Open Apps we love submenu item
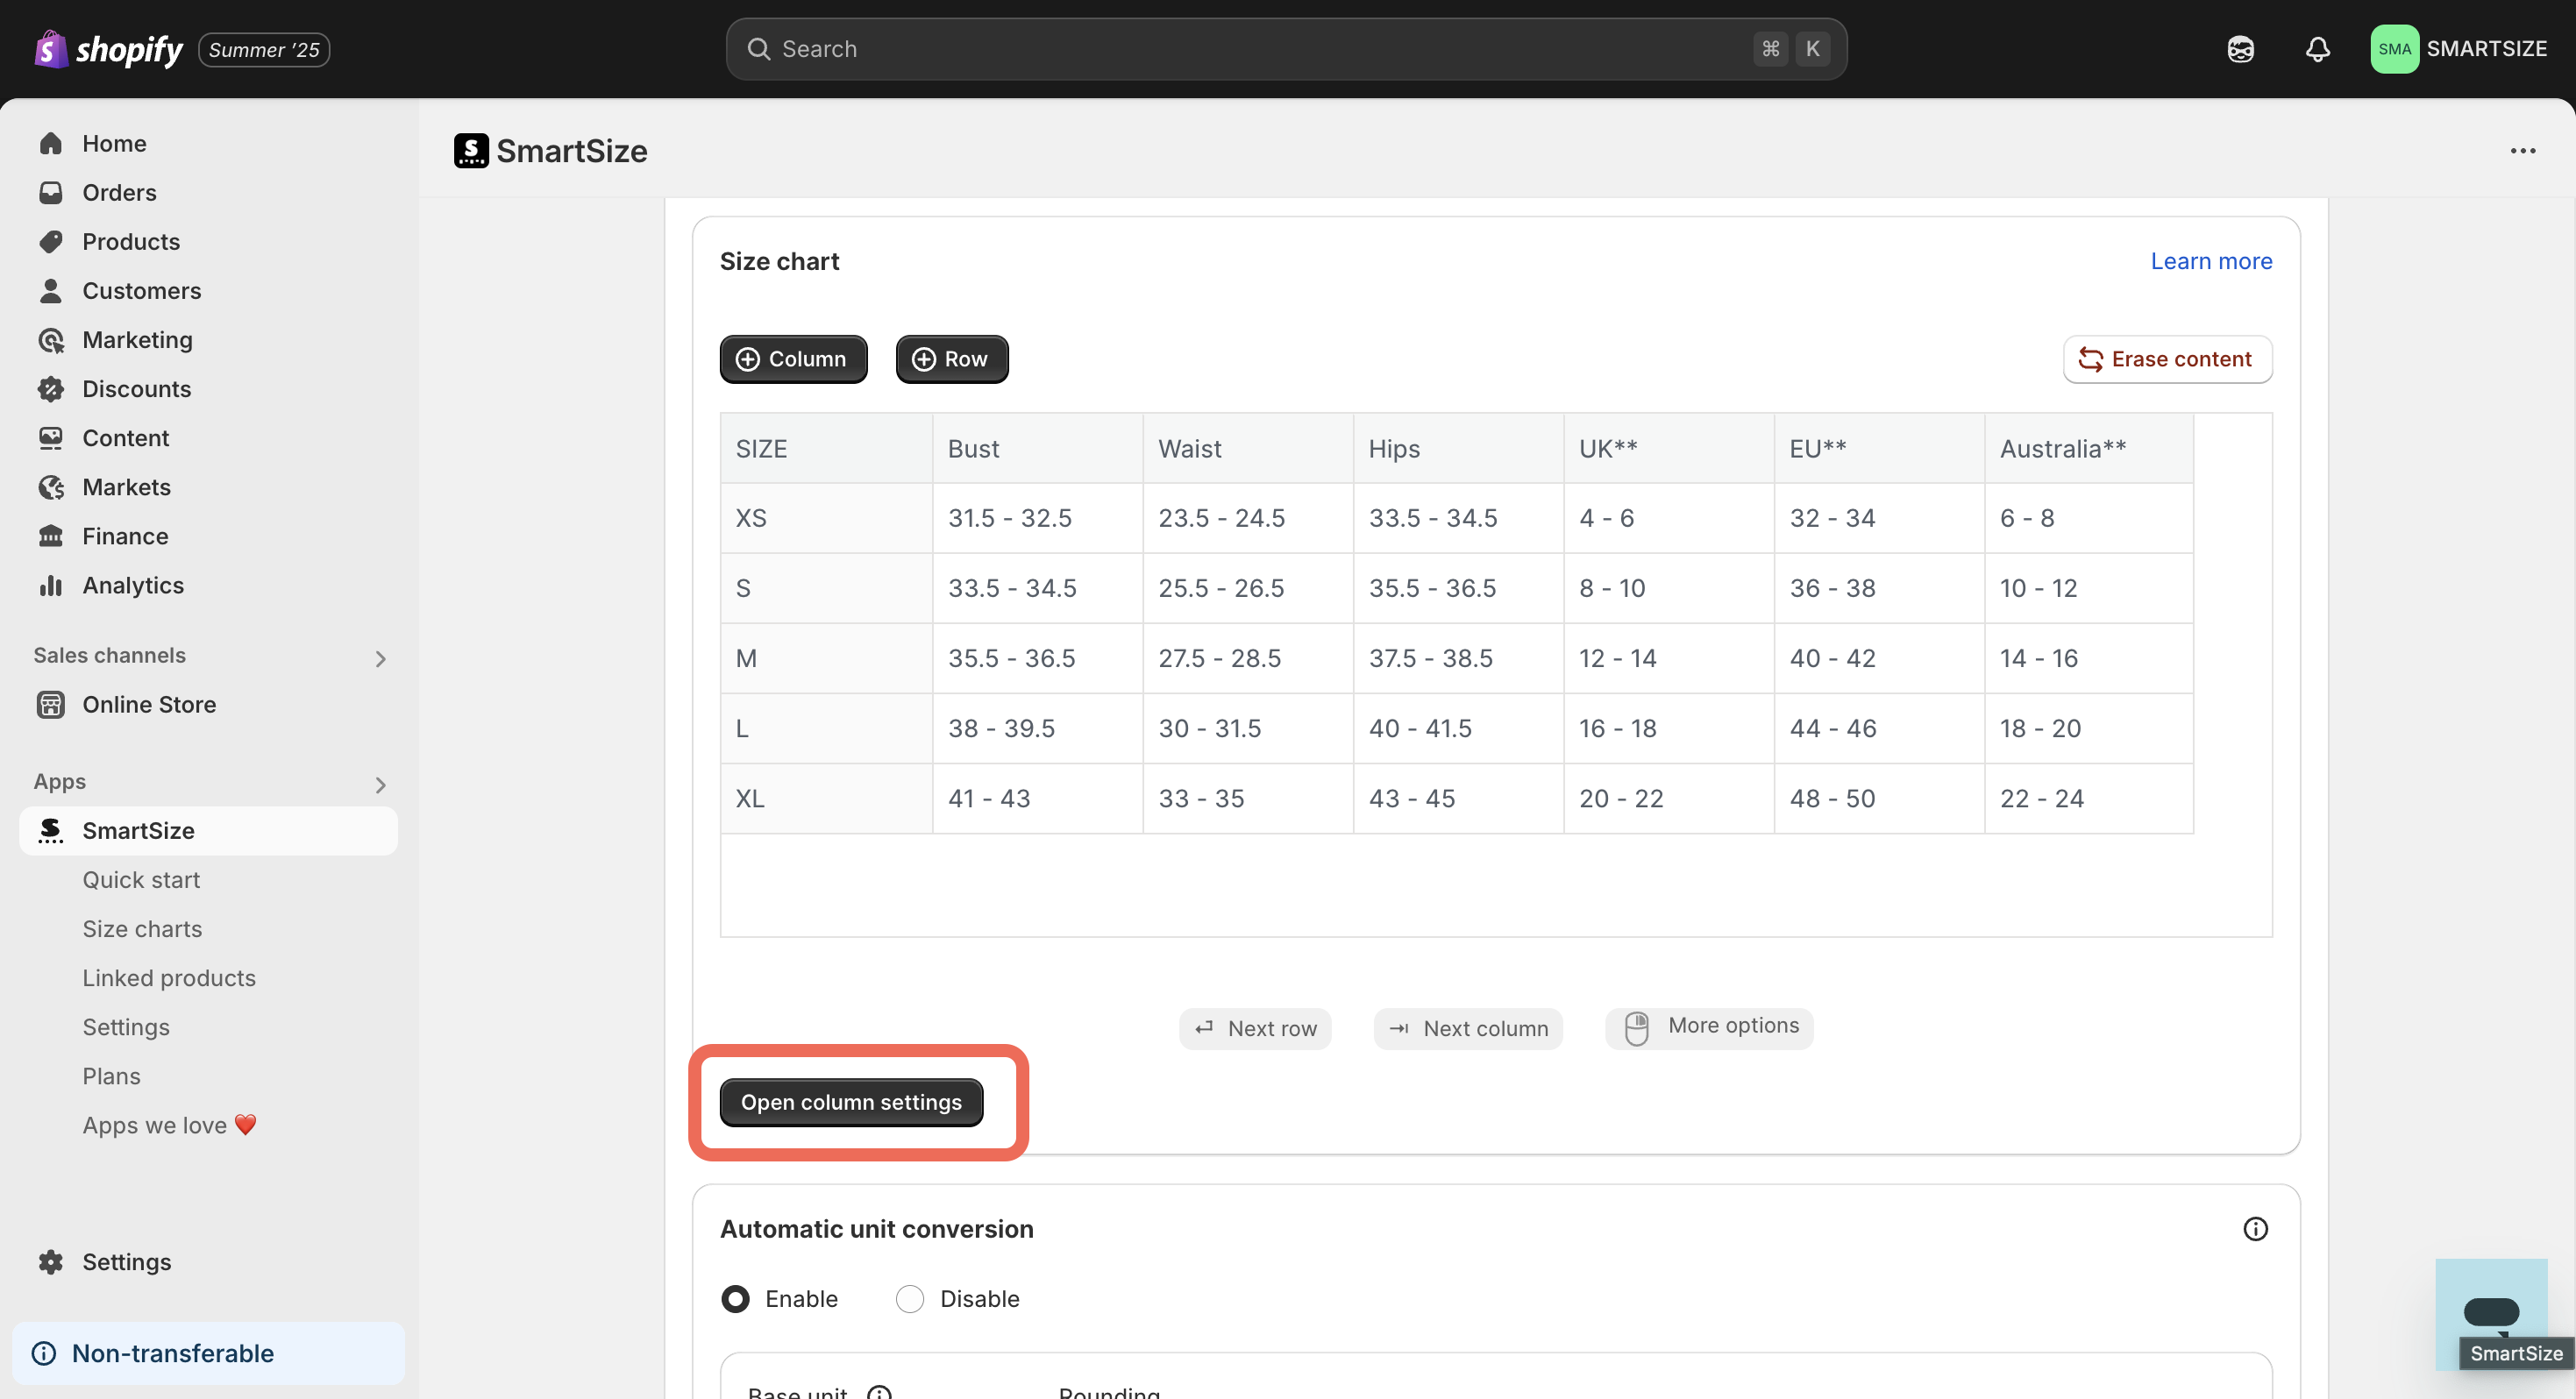 (169, 1125)
